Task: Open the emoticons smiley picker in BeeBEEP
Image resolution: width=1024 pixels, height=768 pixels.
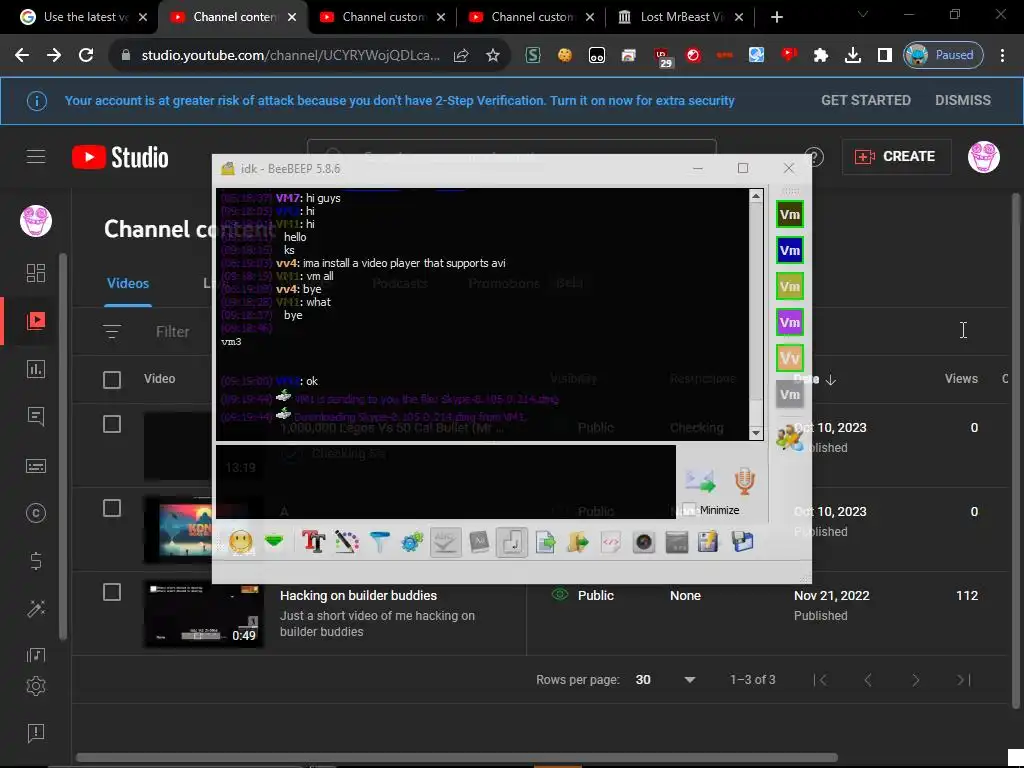Action: [x=240, y=541]
